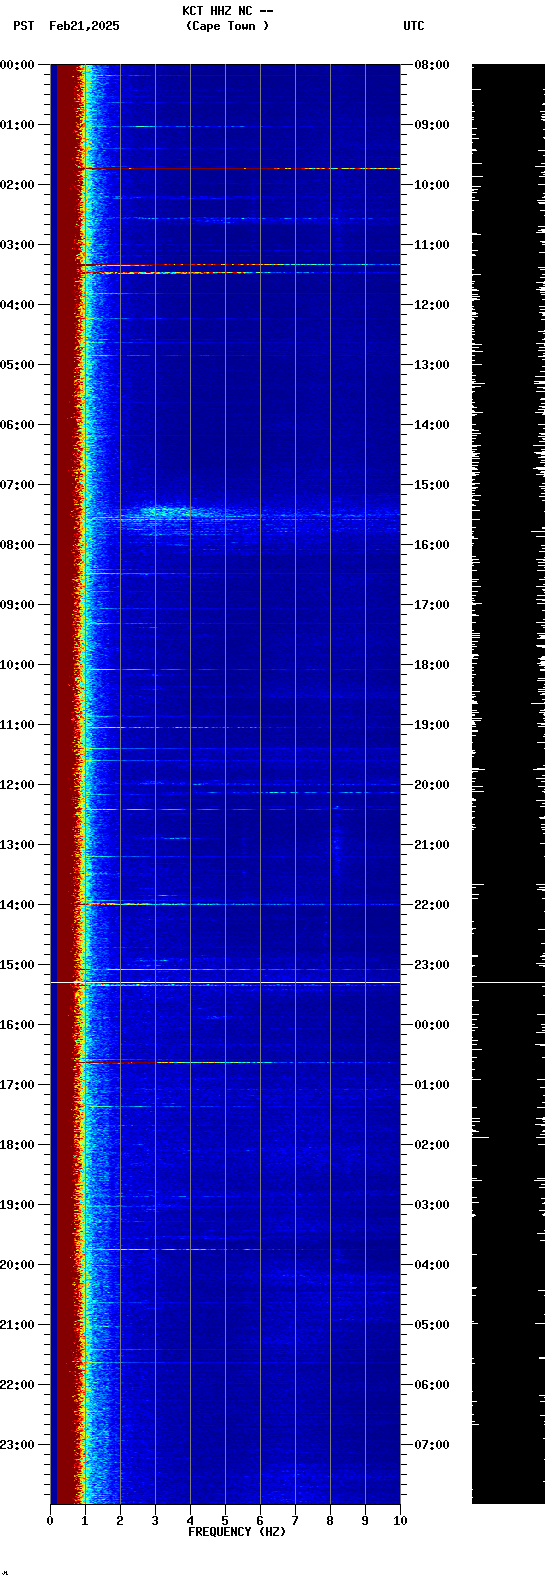The height and width of the screenshot is (1584, 552).
Task: Click the PST 19:00 time label
Action: click(17, 1205)
